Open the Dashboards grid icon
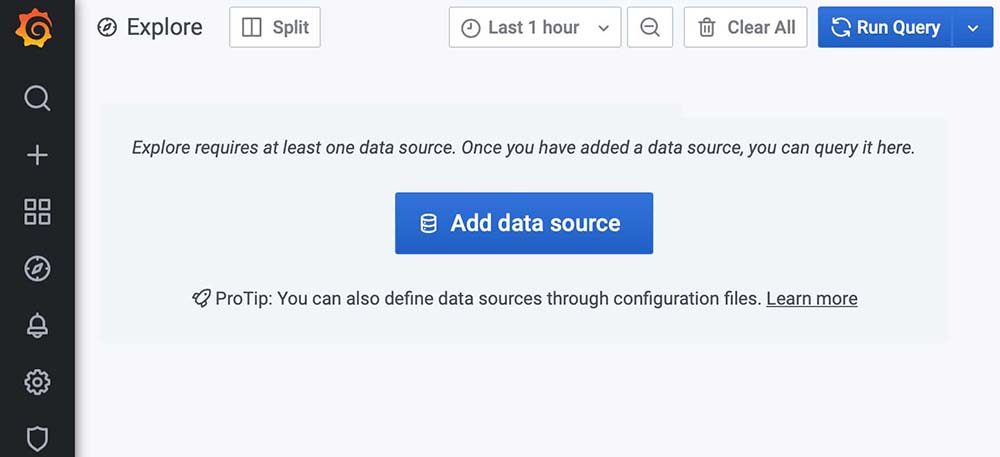The height and width of the screenshot is (457, 1000). (x=37, y=212)
